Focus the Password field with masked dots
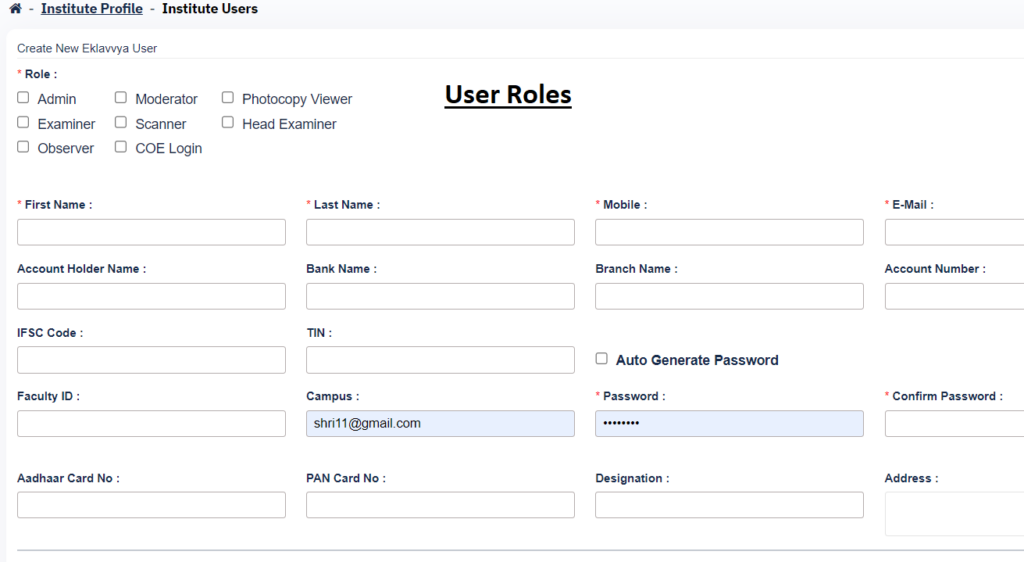The image size is (1024, 562). [729, 424]
